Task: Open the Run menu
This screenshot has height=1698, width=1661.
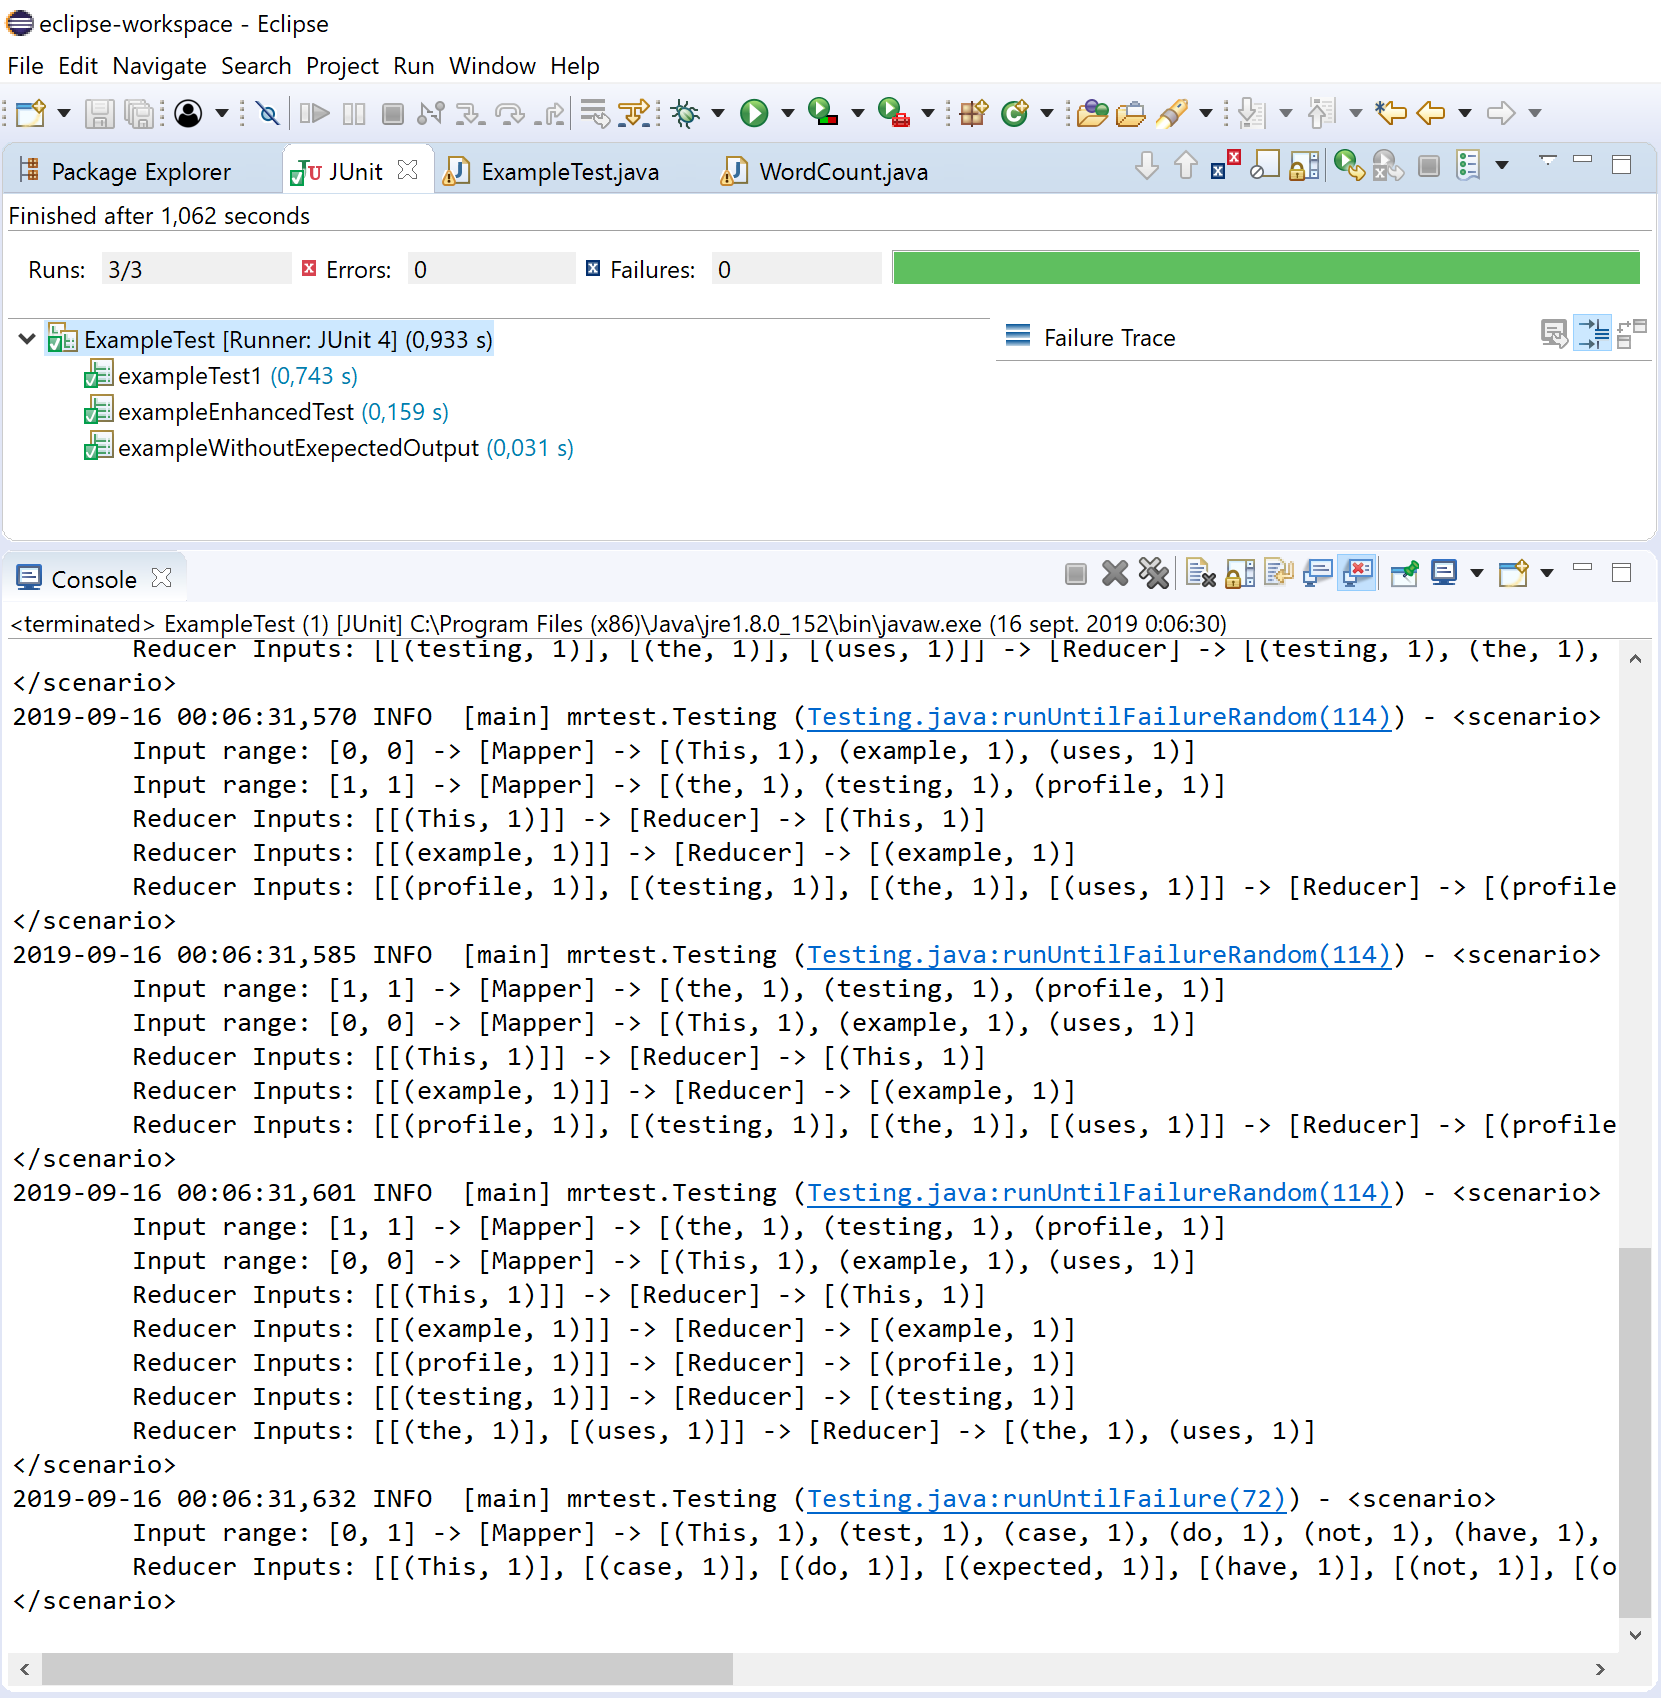Action: [x=413, y=66]
